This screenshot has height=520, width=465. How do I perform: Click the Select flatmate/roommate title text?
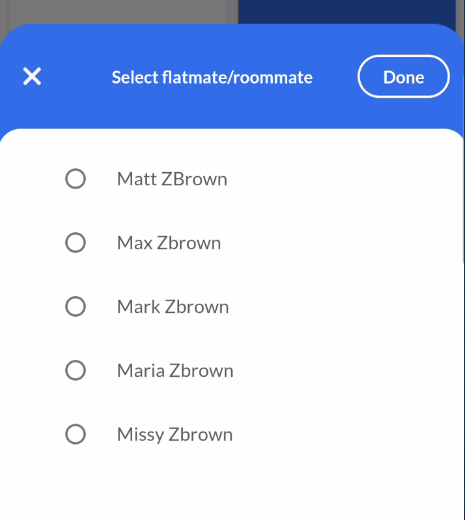pos(212,77)
